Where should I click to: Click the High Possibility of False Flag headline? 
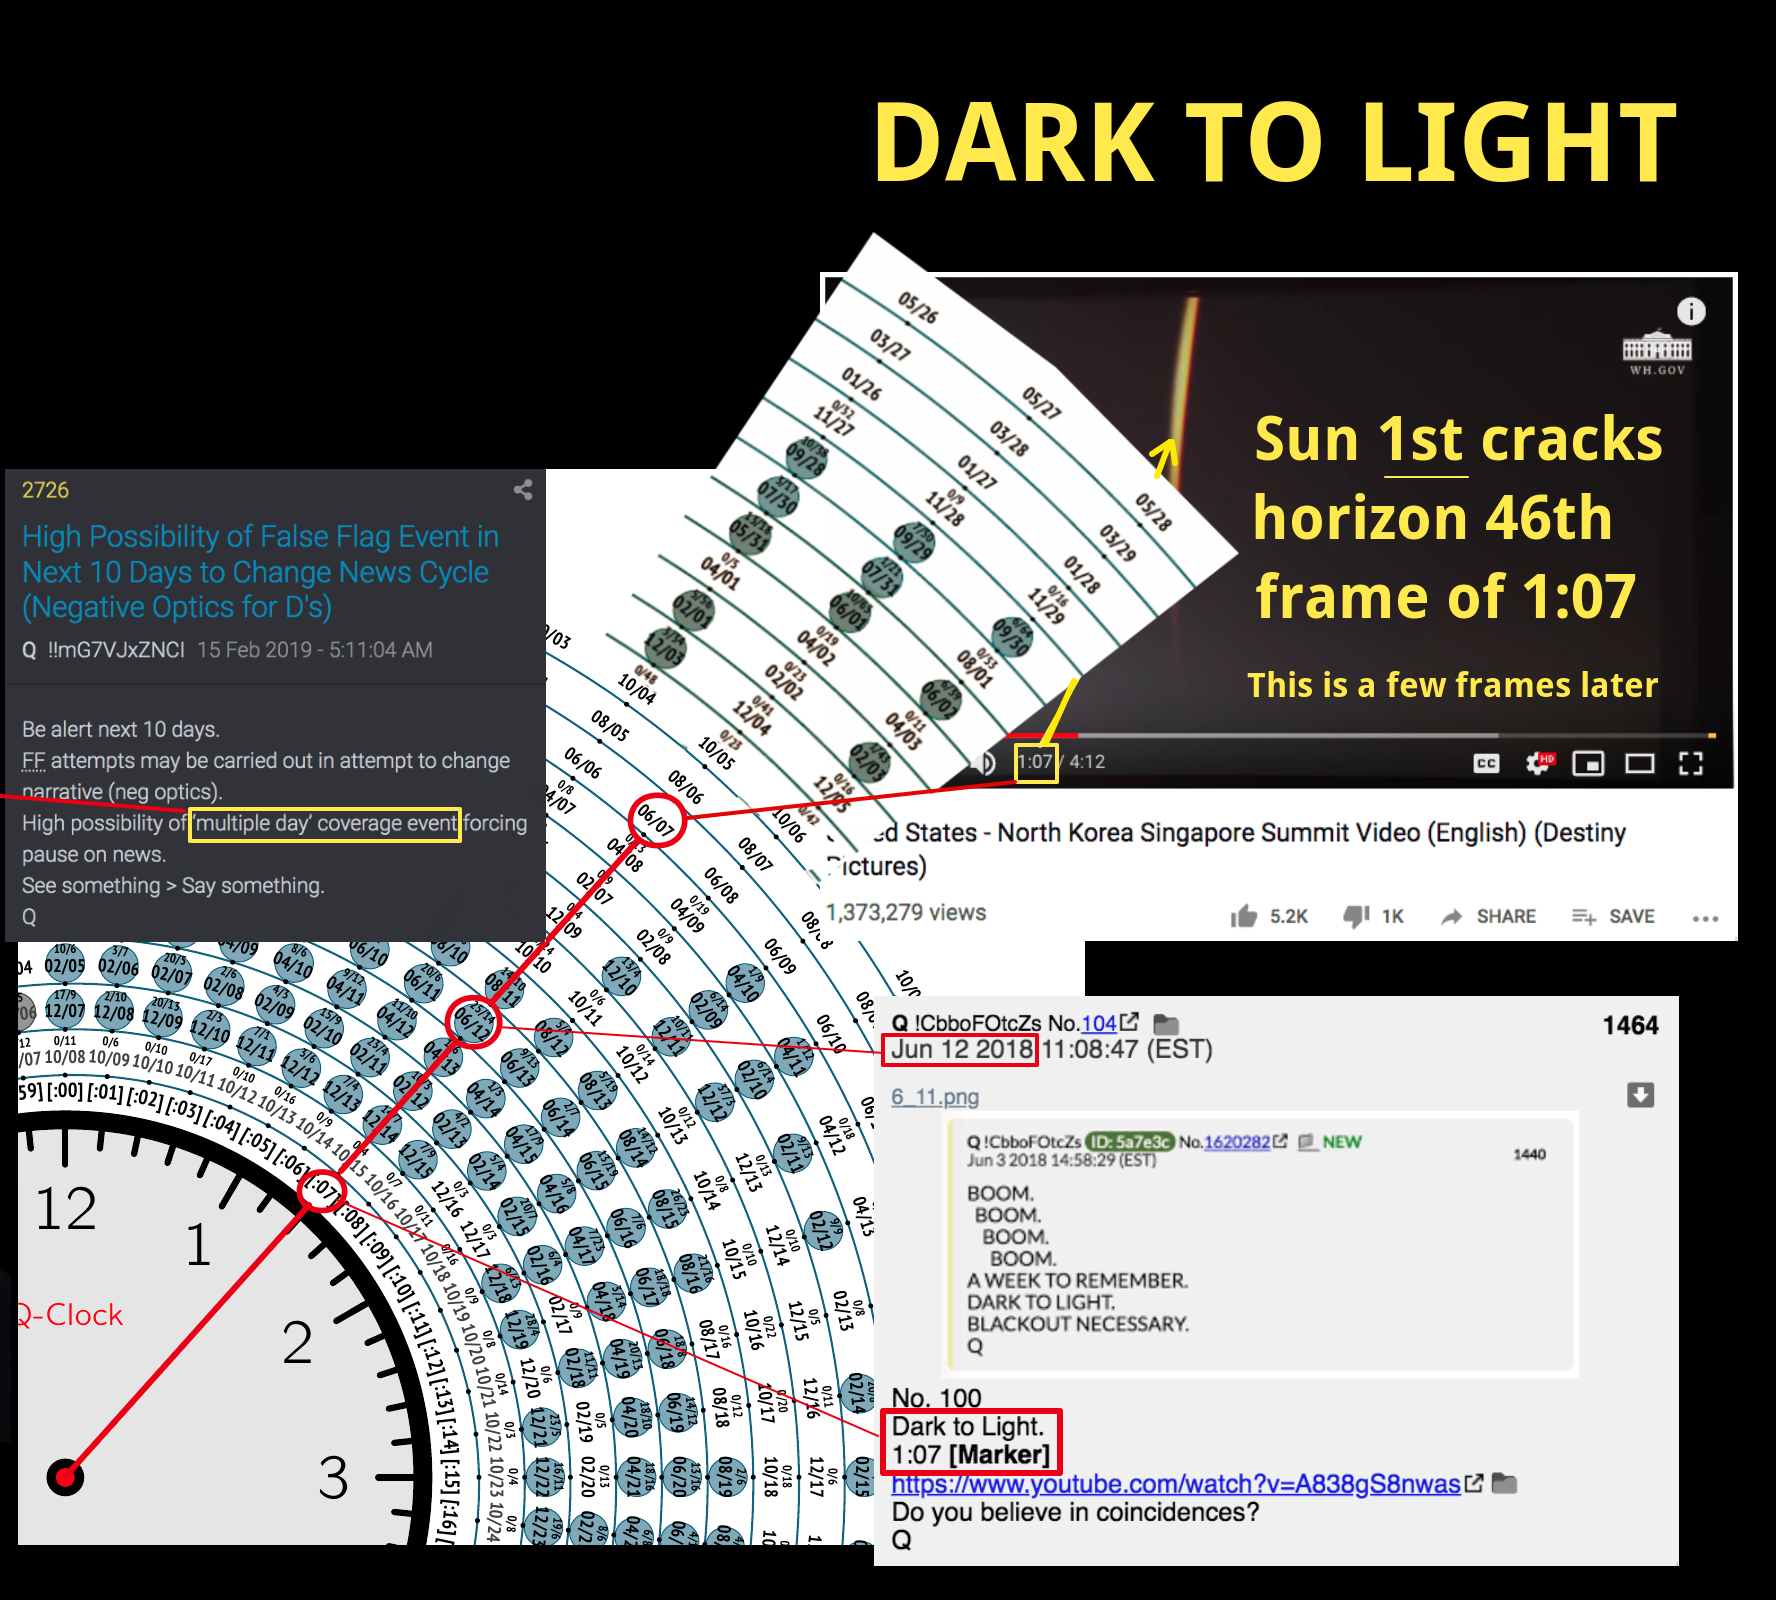point(260,572)
